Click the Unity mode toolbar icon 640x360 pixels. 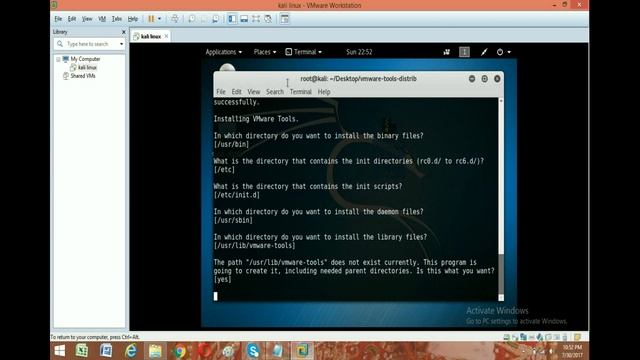pyautogui.click(x=268, y=19)
